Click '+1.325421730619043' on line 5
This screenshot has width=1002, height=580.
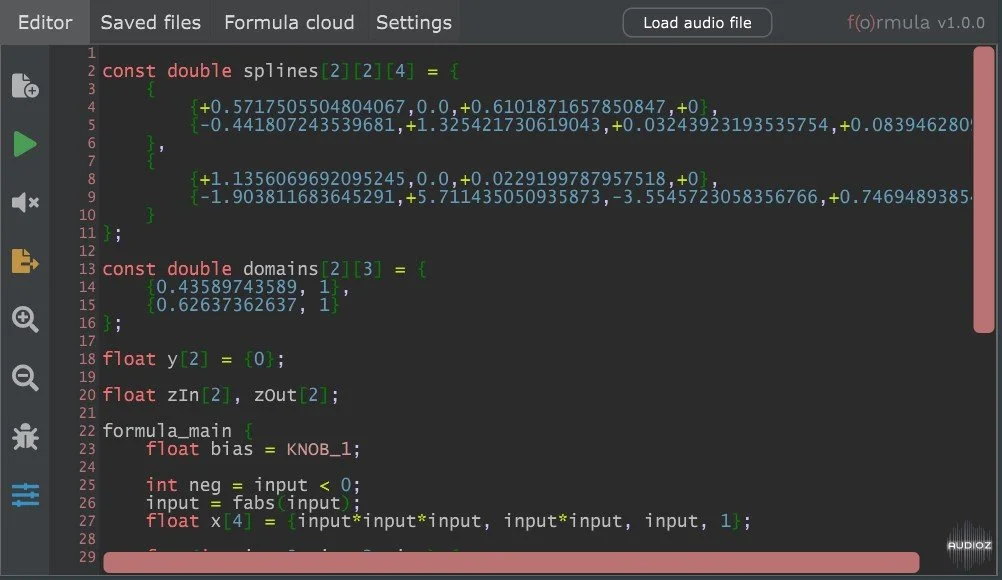[504, 125]
